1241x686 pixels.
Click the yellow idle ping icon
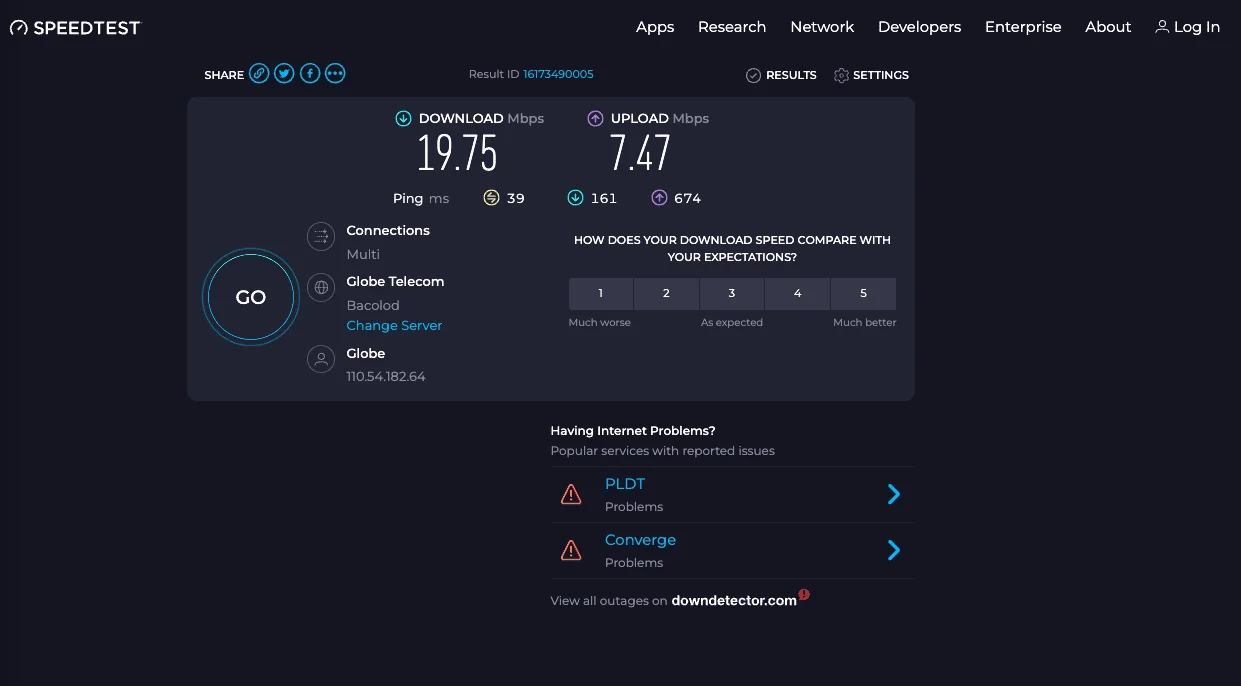[491, 198]
